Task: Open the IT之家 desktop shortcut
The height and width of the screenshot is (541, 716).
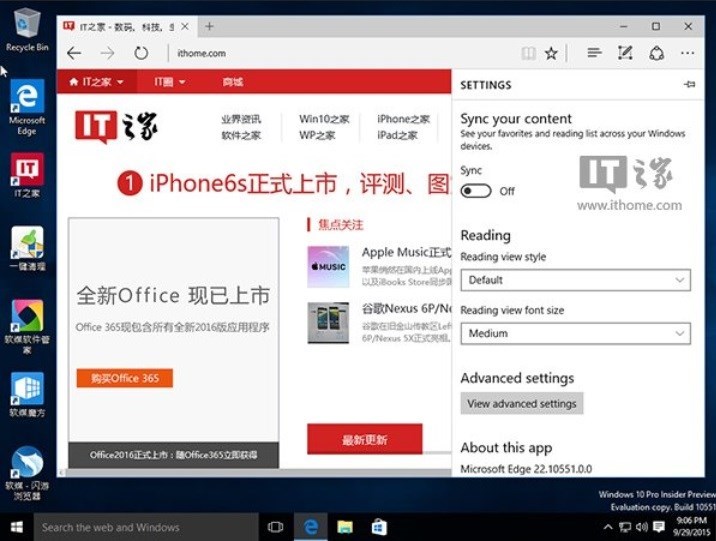Action: tap(27, 175)
